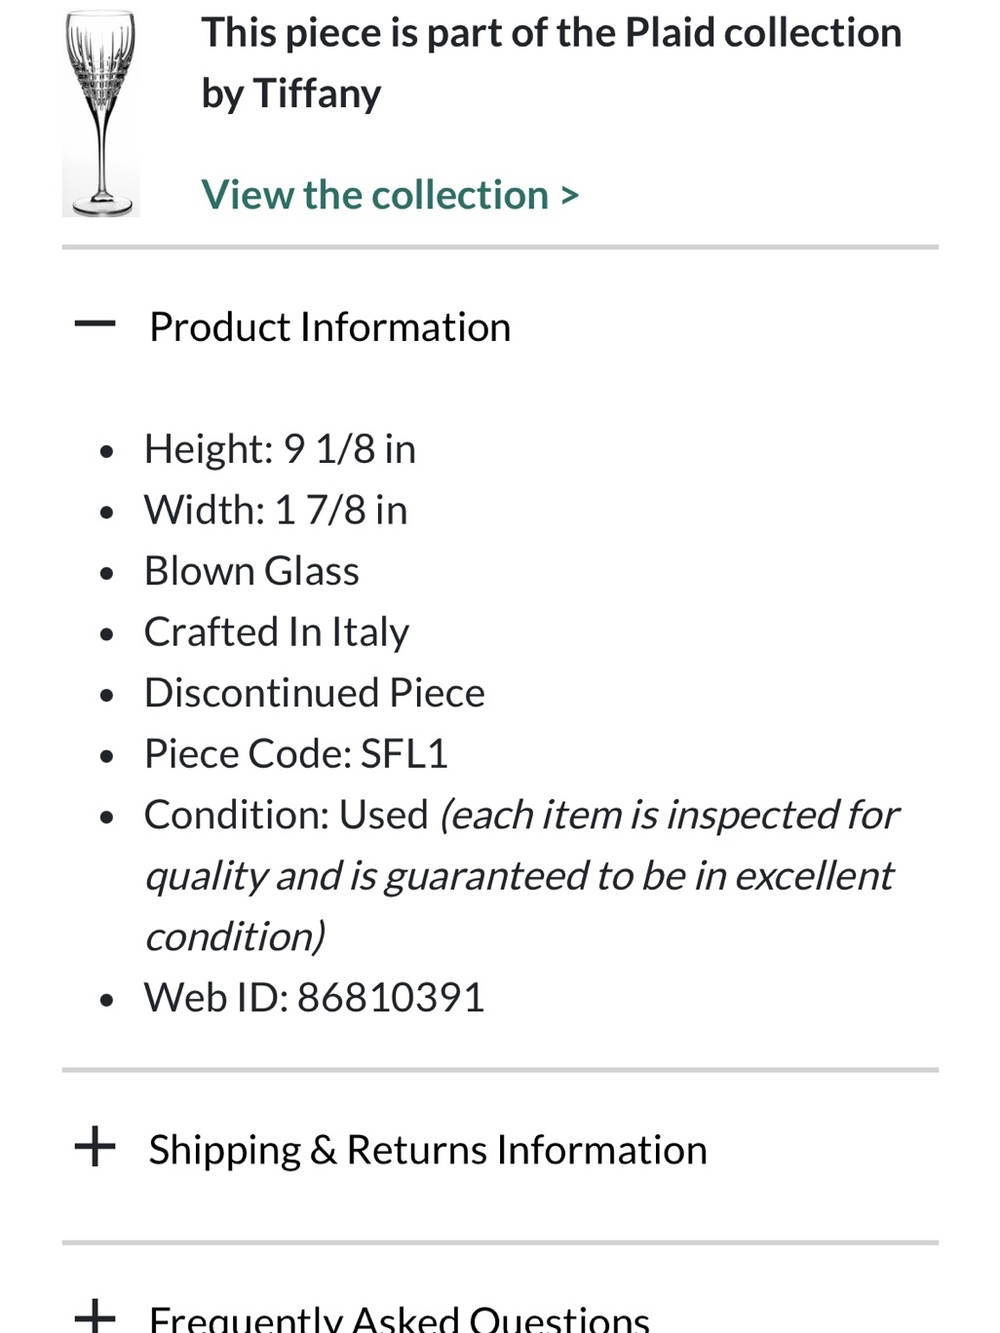Open the Shipping & Returns Information heading

pyautogui.click(x=428, y=1150)
